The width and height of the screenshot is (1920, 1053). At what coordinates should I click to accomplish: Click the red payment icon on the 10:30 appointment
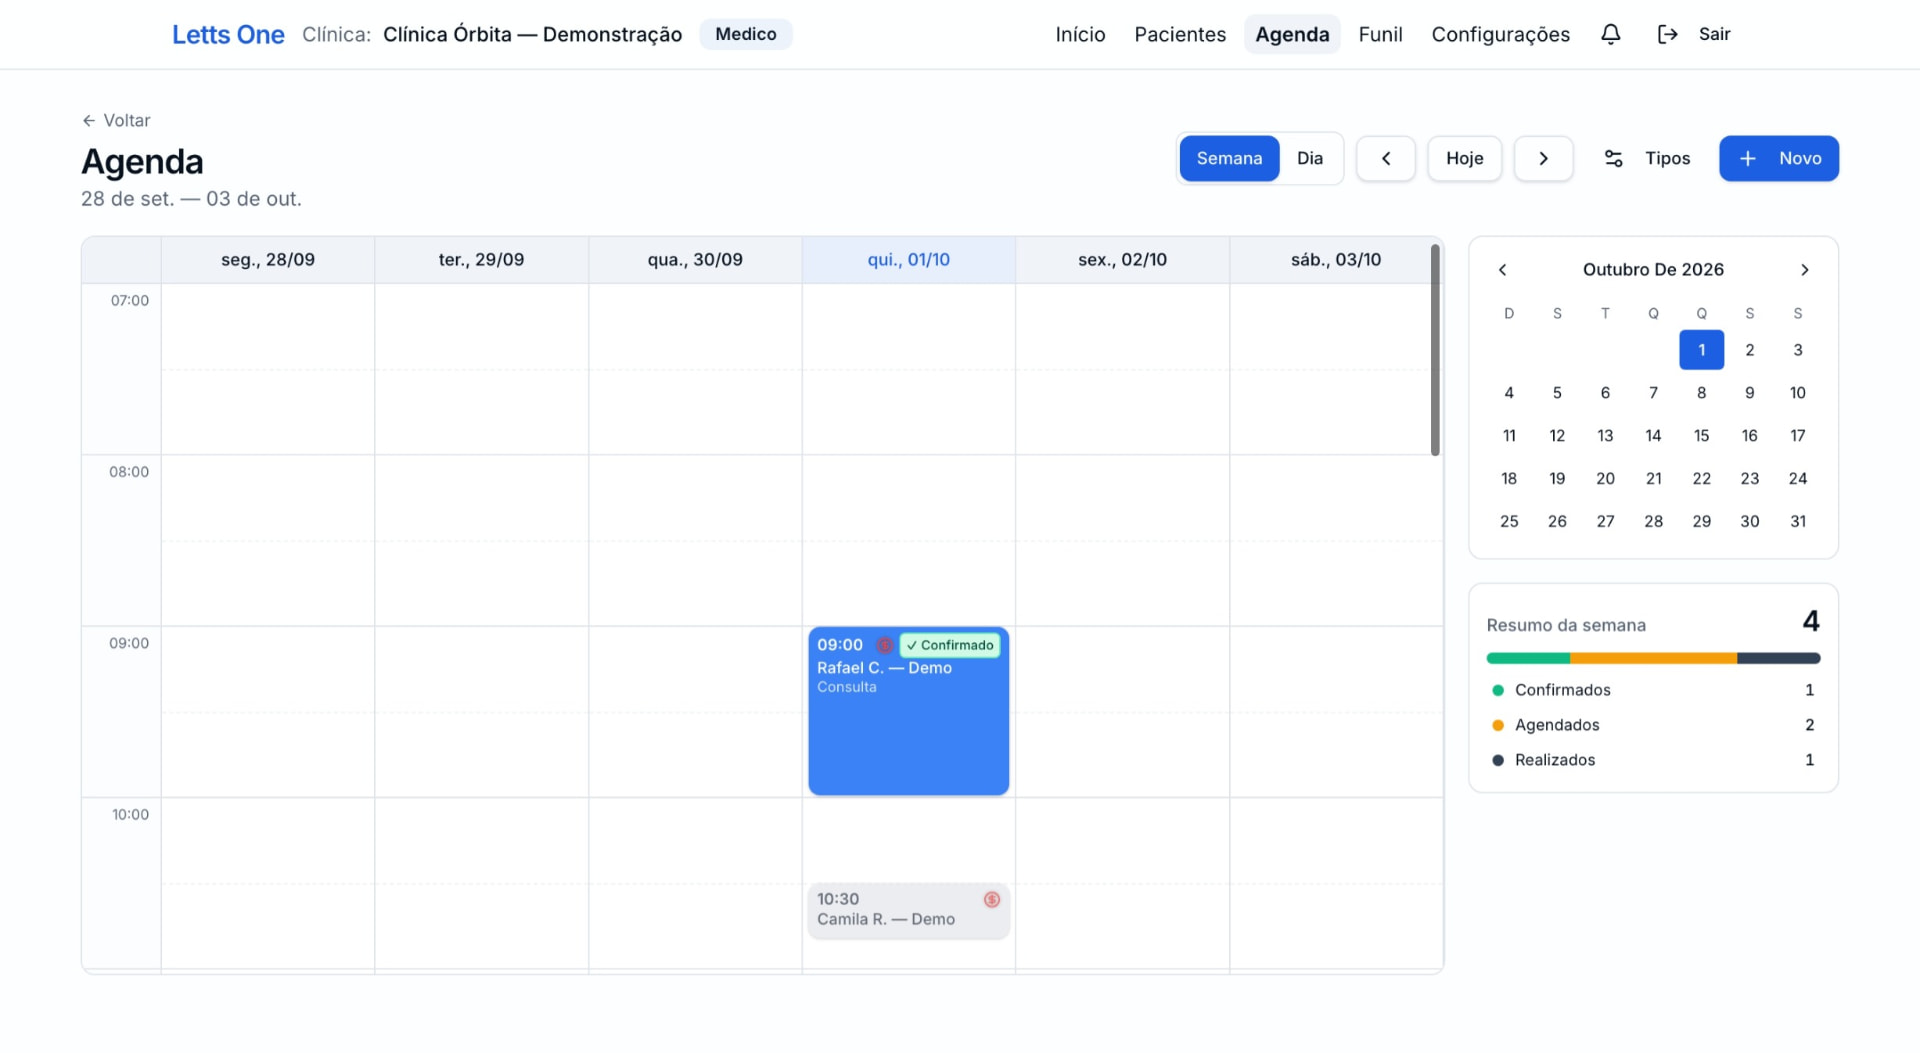[992, 899]
